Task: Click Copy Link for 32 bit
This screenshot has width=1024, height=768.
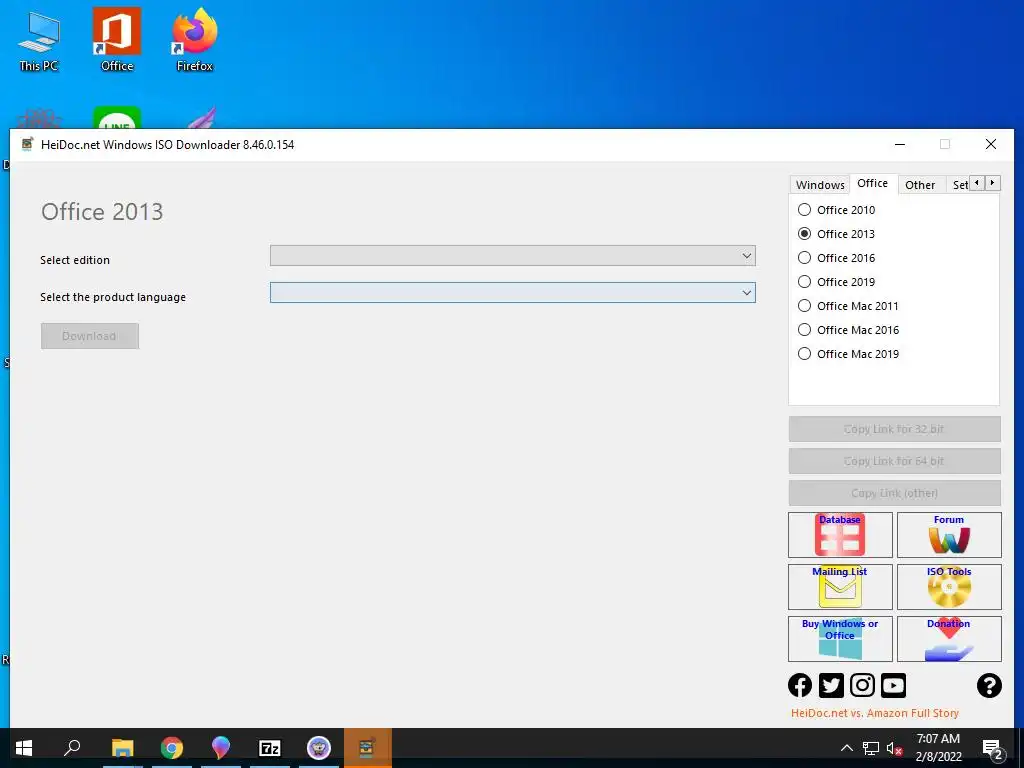Action: point(894,429)
